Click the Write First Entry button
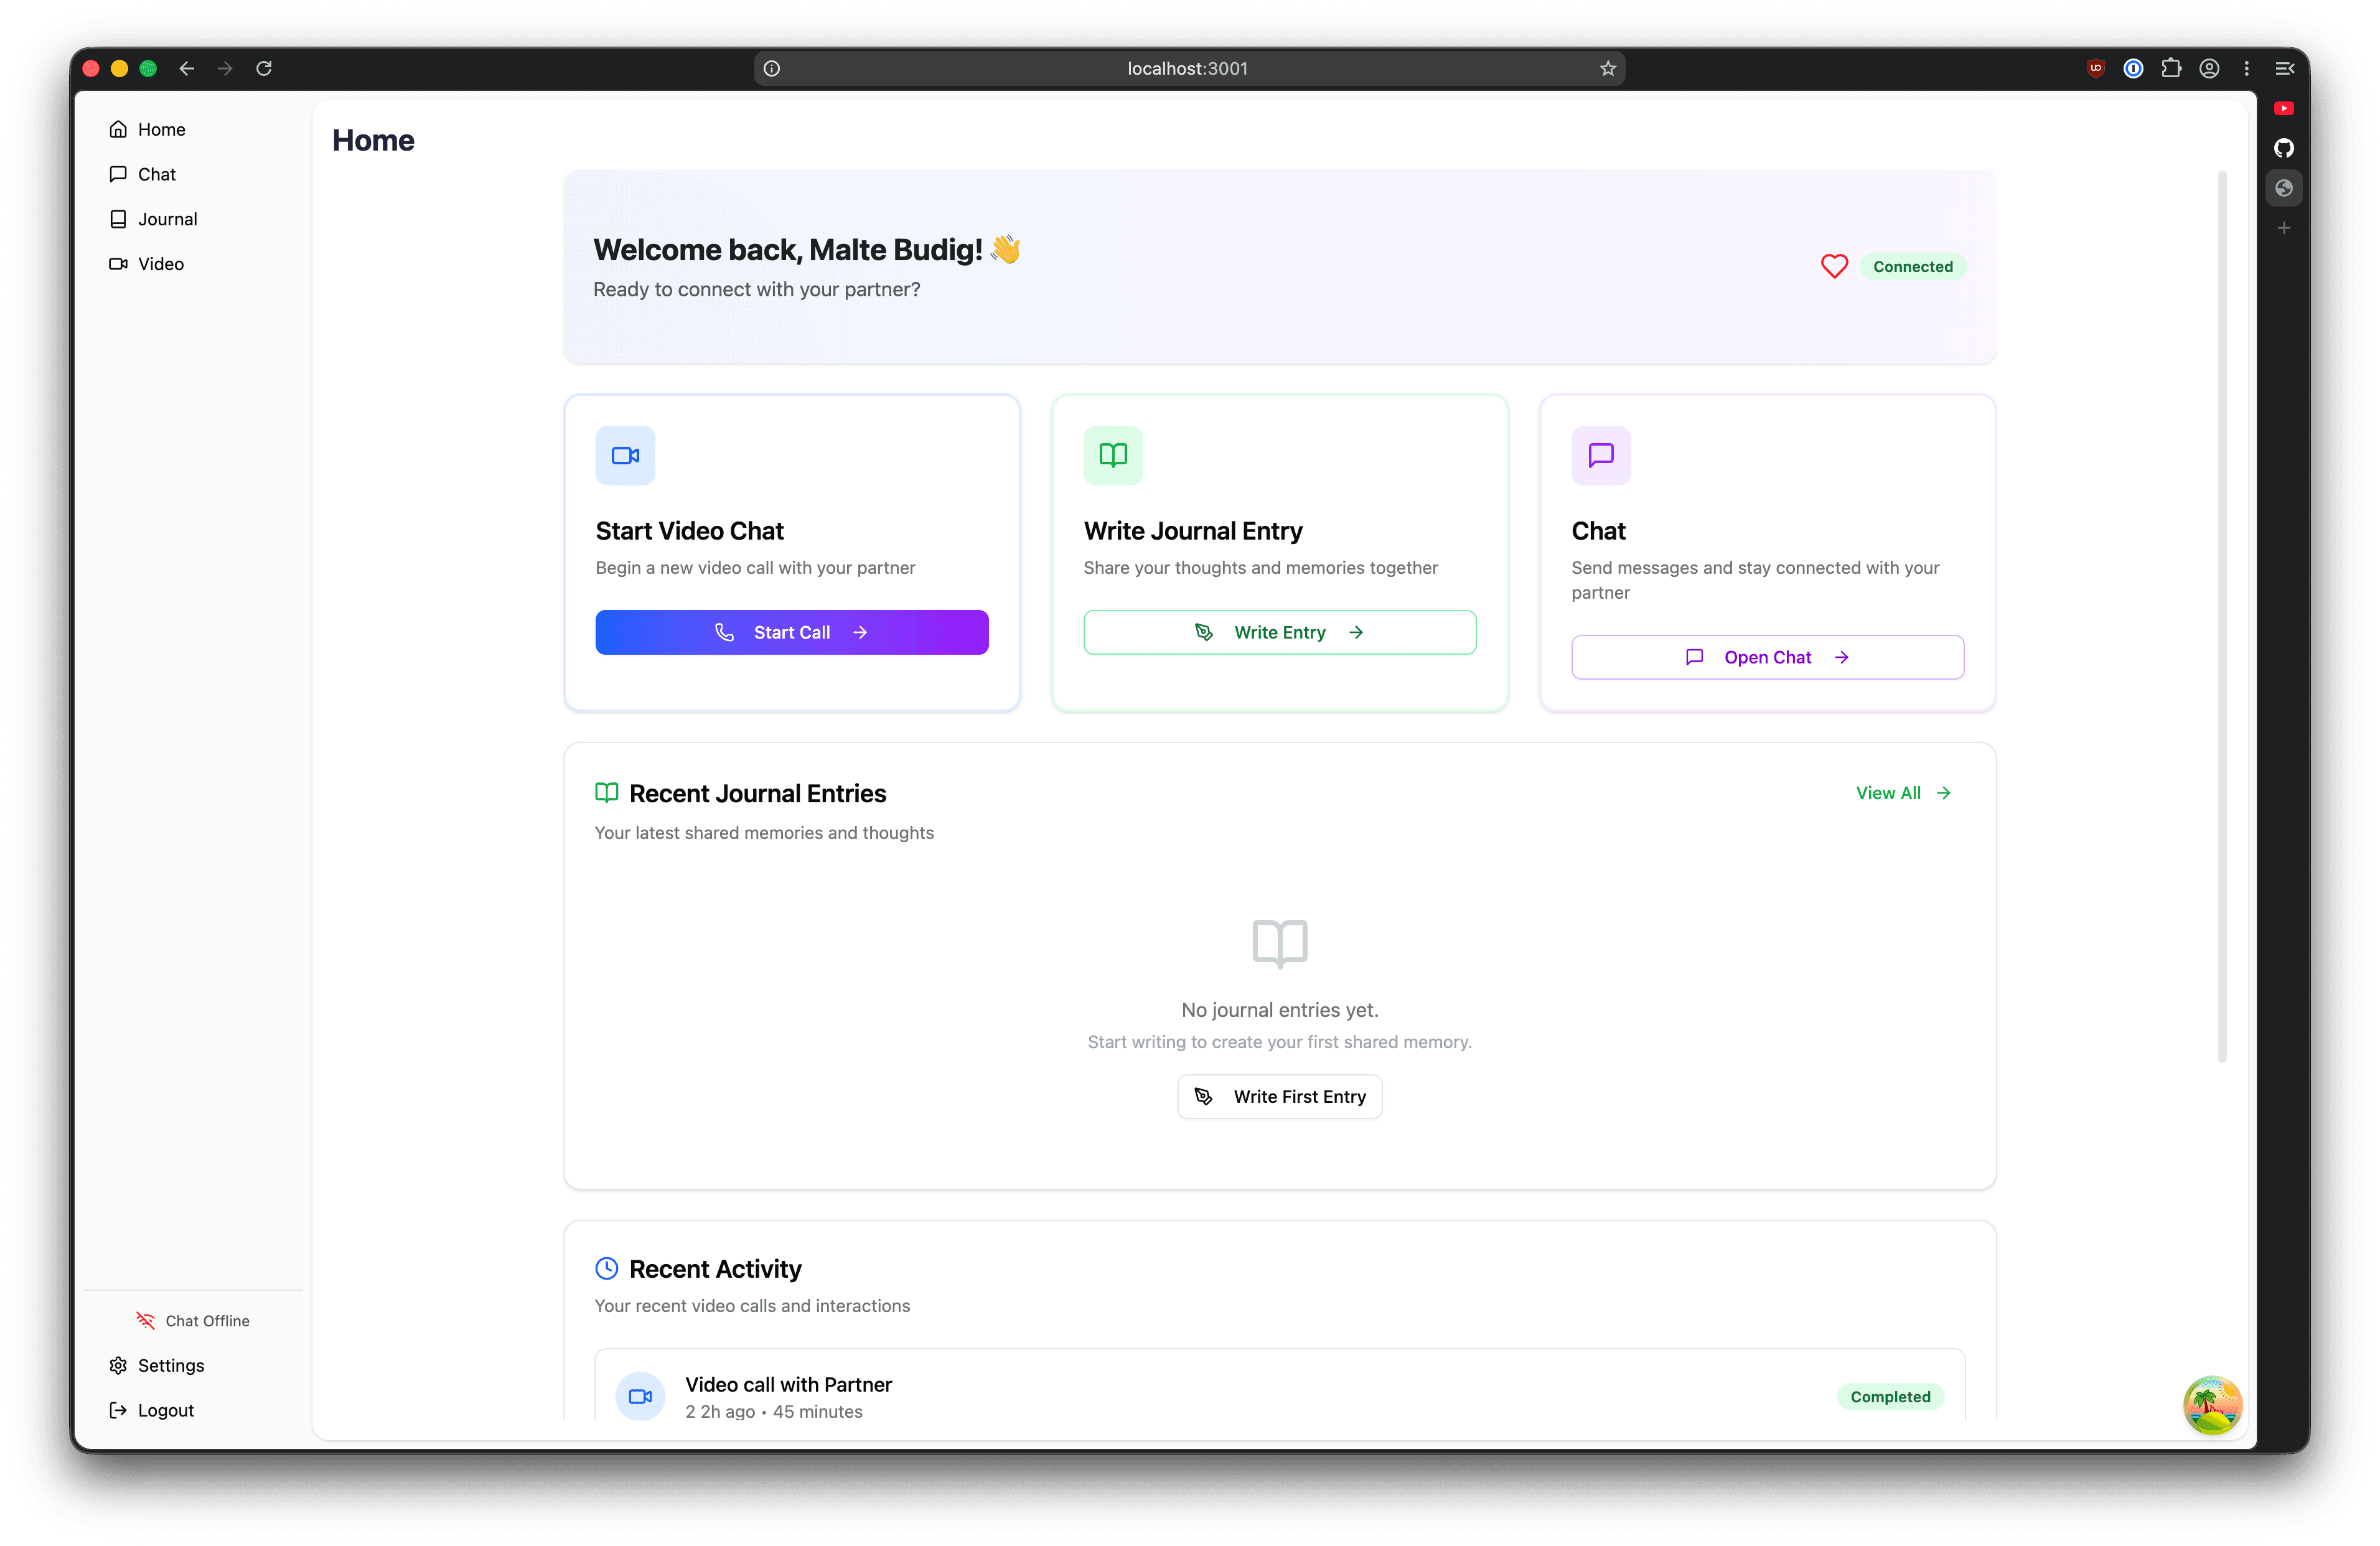This screenshot has height=1546, width=2380. pos(1279,1097)
